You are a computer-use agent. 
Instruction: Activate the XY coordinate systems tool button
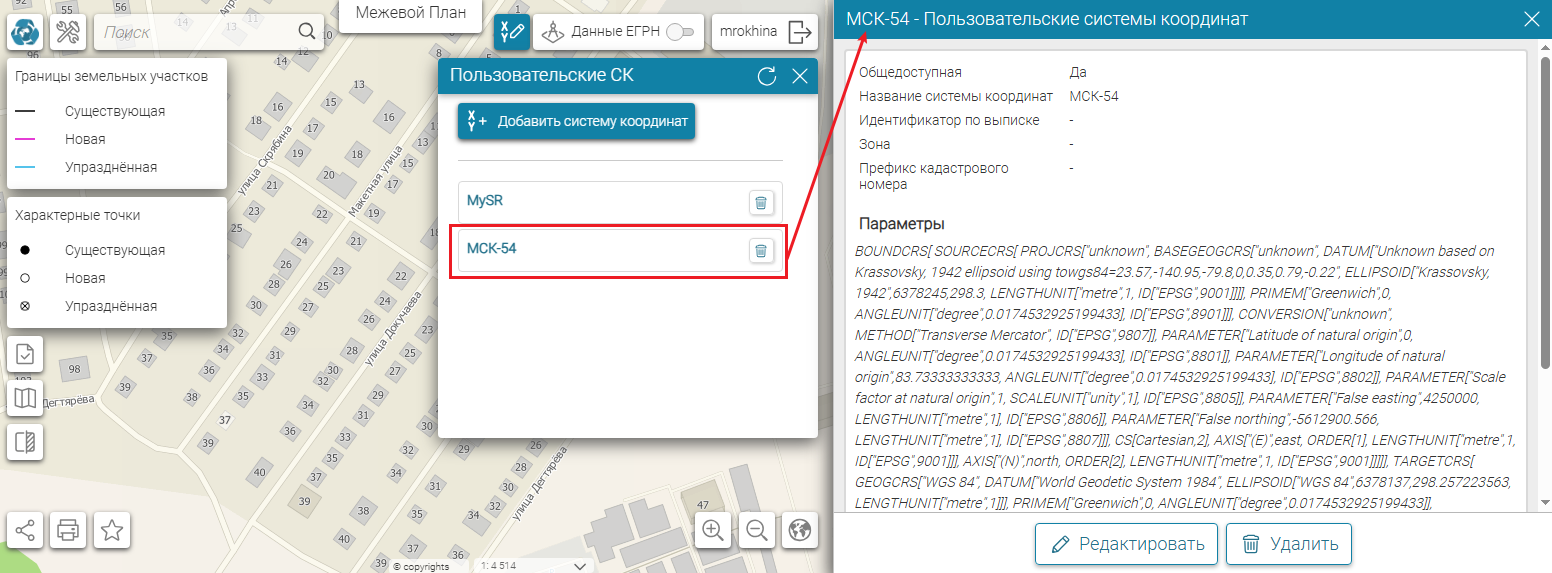[x=511, y=32]
